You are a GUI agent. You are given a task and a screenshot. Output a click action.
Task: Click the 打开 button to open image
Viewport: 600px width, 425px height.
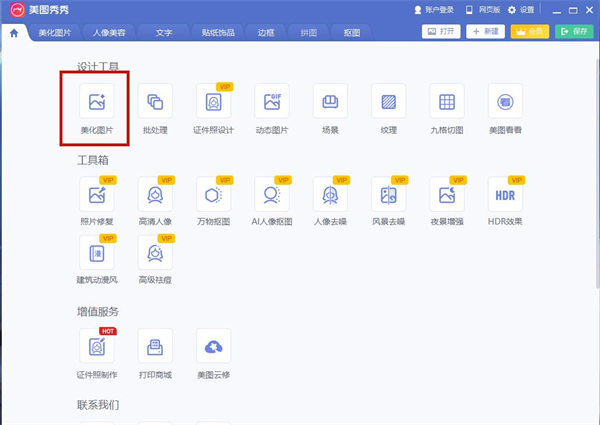pos(441,32)
